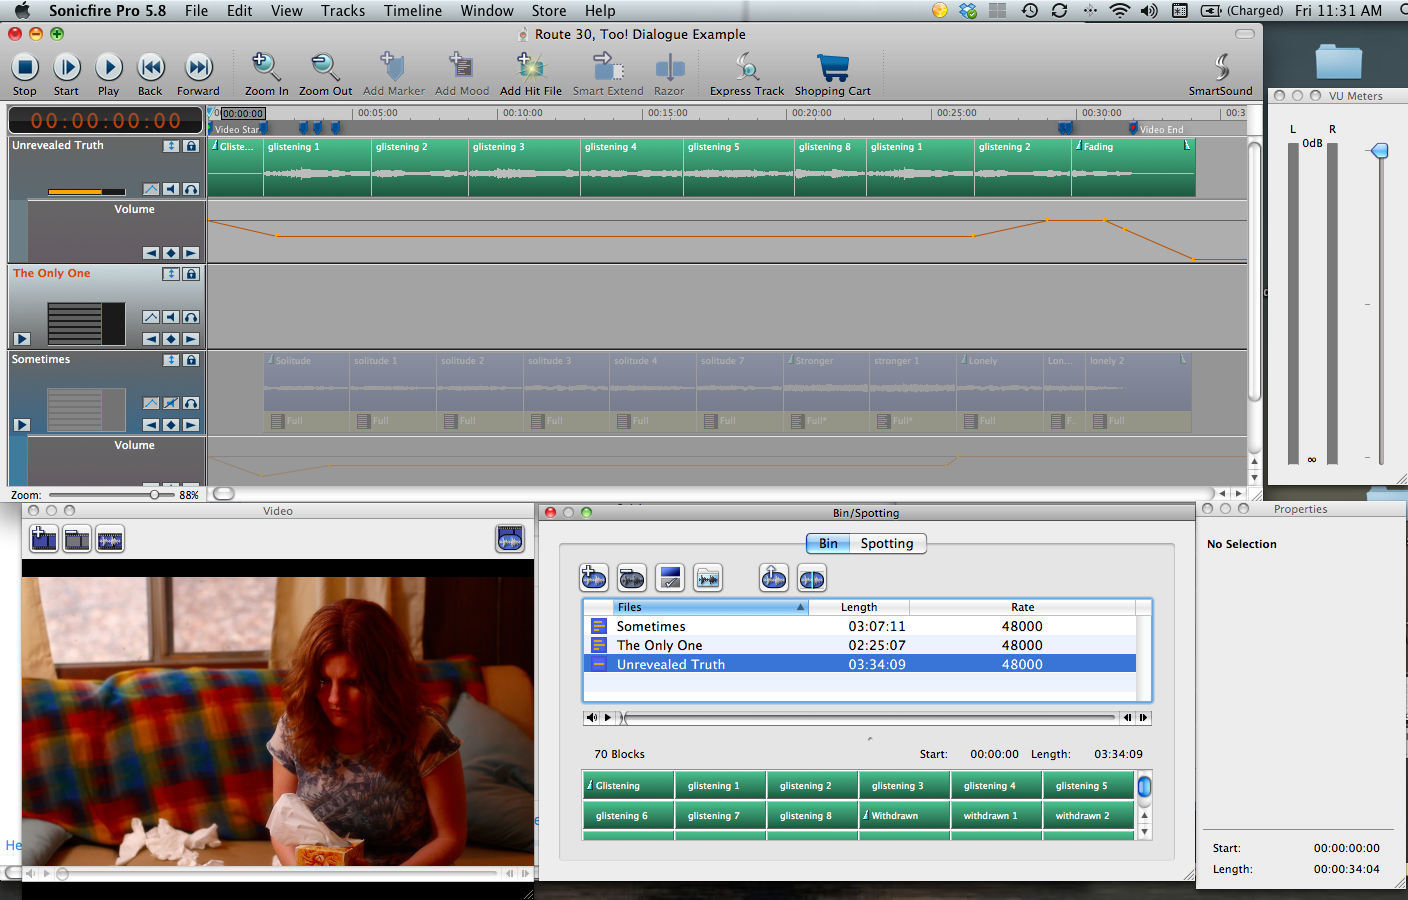Click the Bin preview play button
This screenshot has height=900, width=1408.
[607, 717]
